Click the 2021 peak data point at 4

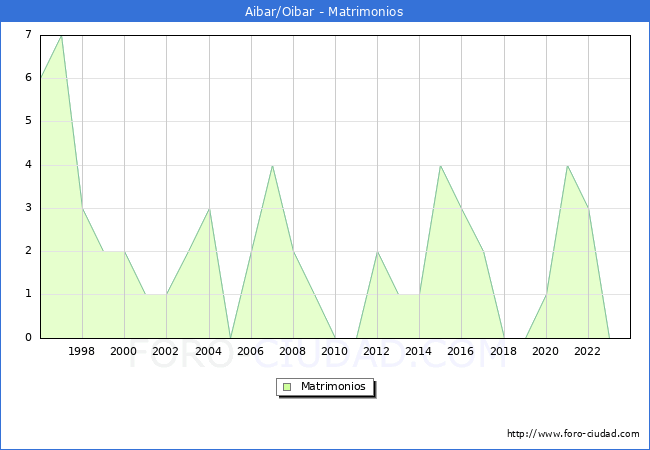(x=567, y=166)
